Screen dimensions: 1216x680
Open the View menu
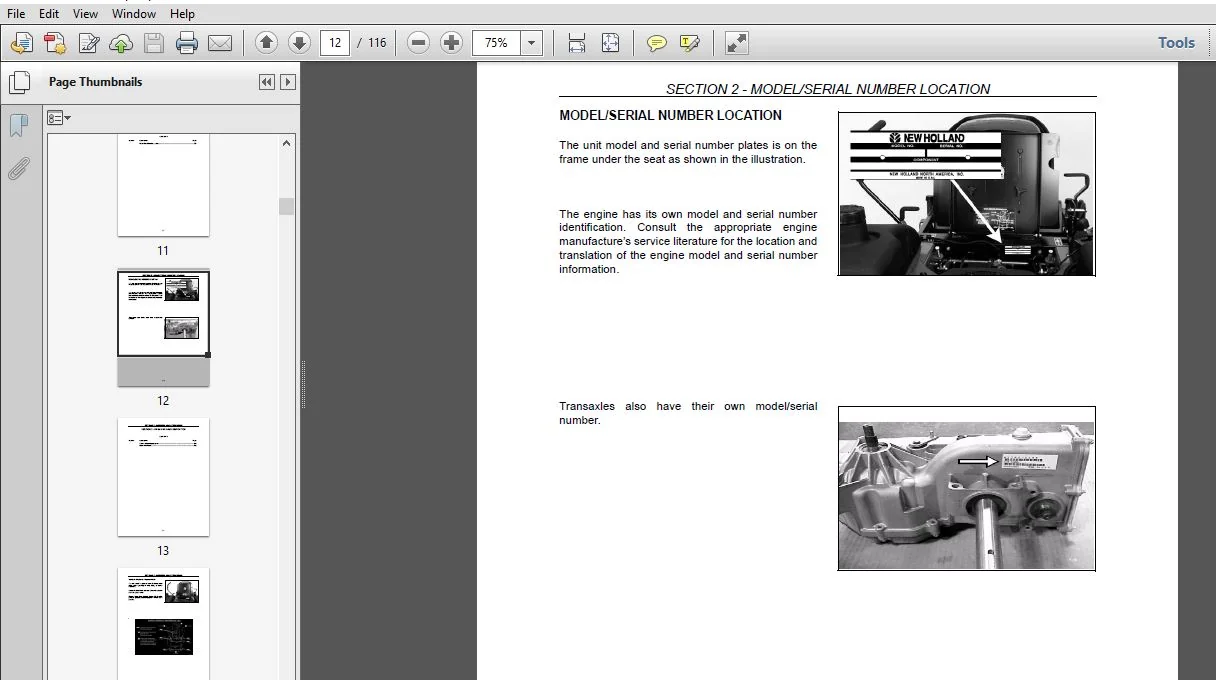(86, 14)
